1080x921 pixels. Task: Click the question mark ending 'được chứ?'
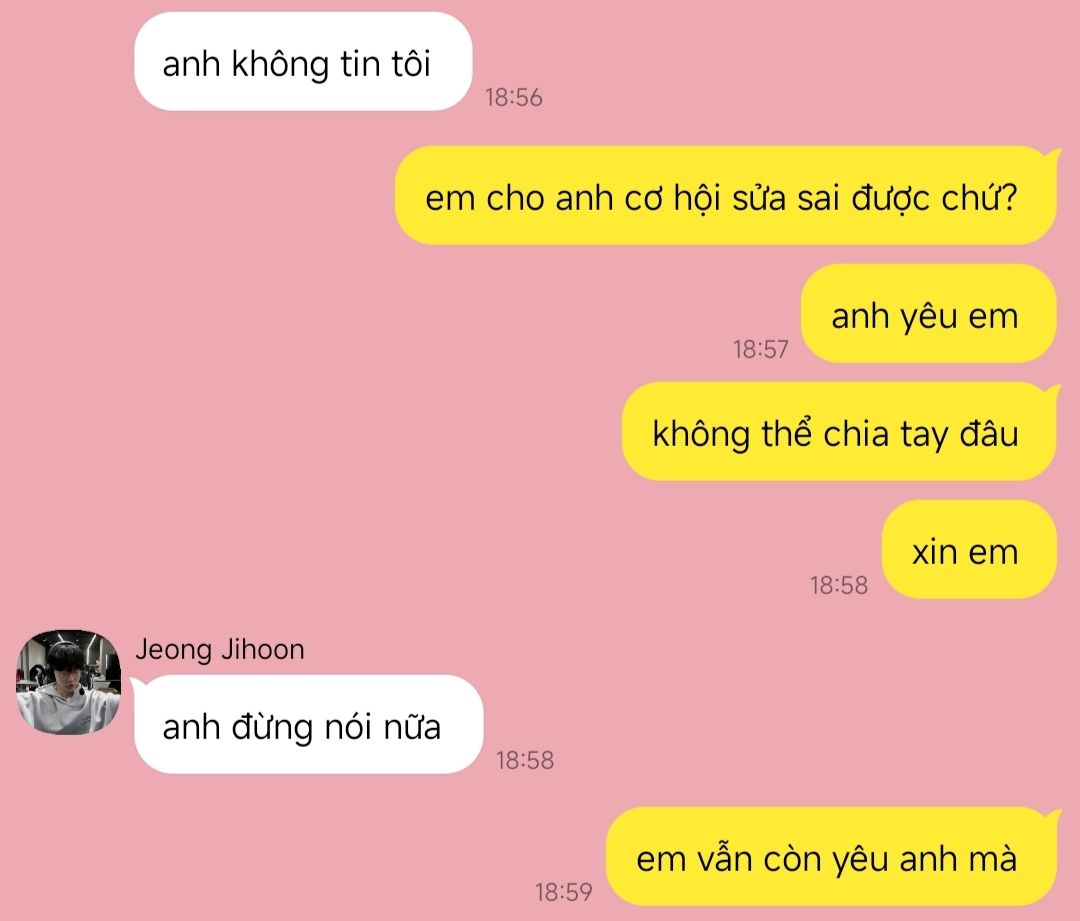(x=1010, y=198)
